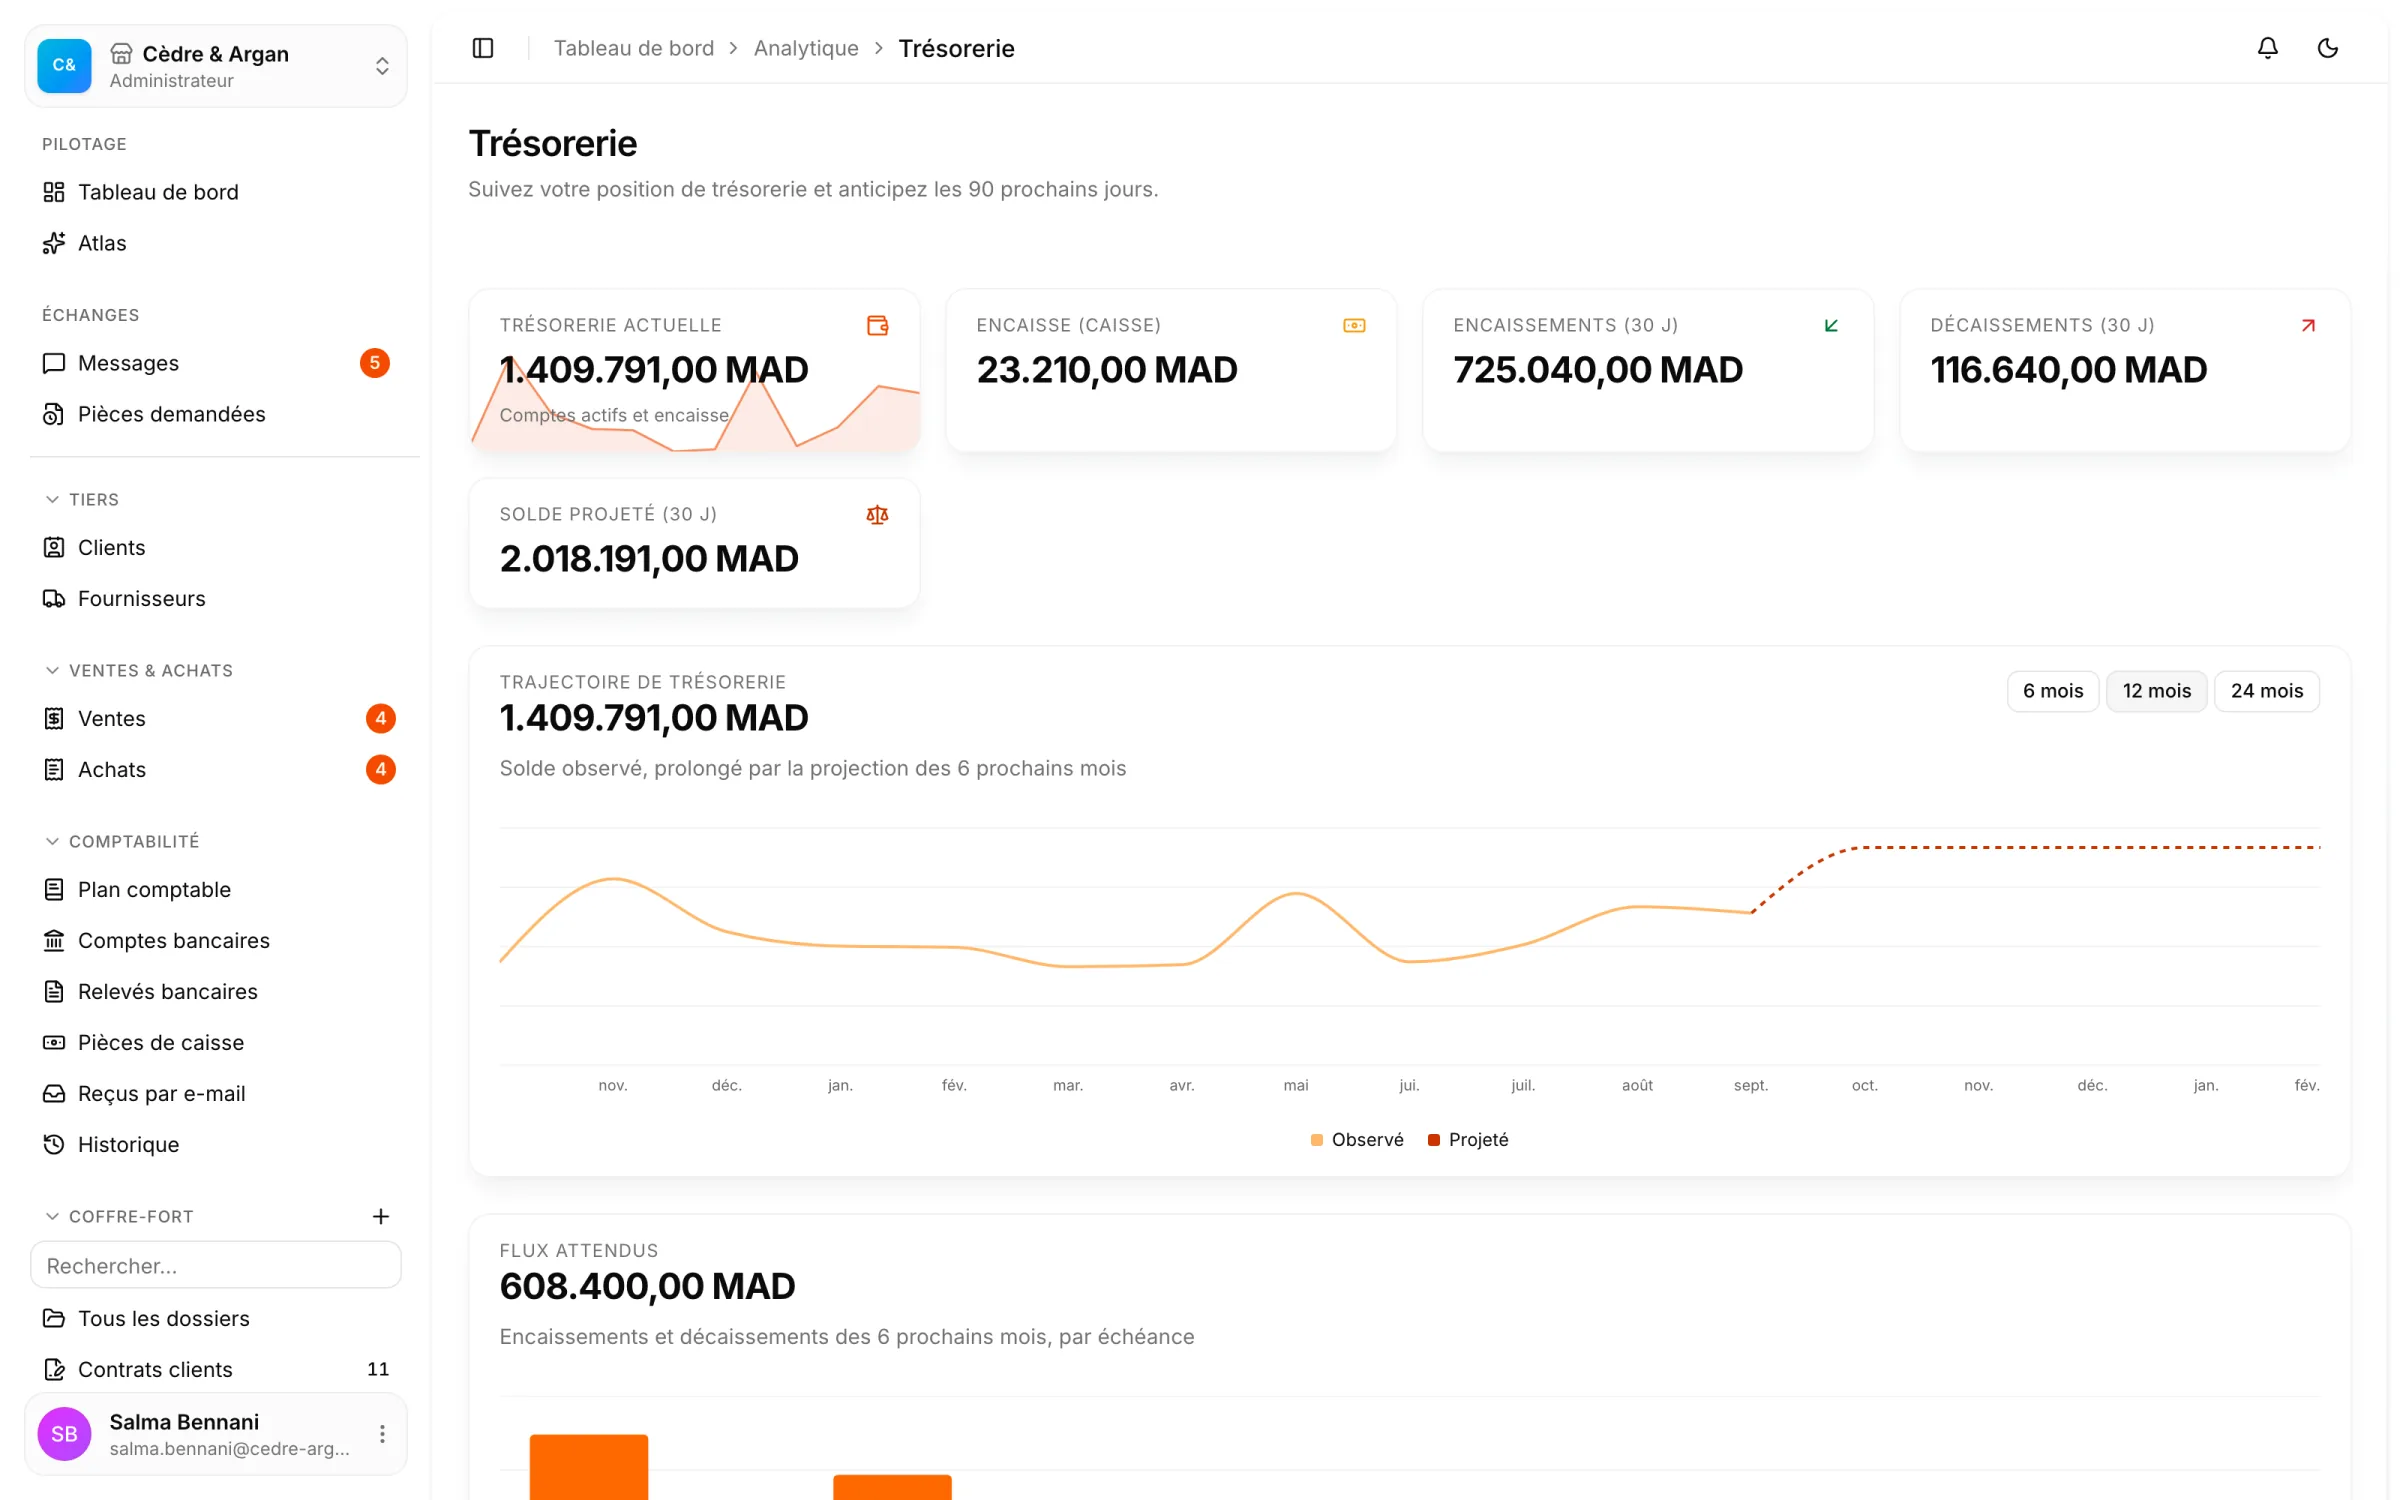Viewport: 2400px width, 1500px height.
Task: Open Messages with 5 unread
Action: (x=216, y=363)
